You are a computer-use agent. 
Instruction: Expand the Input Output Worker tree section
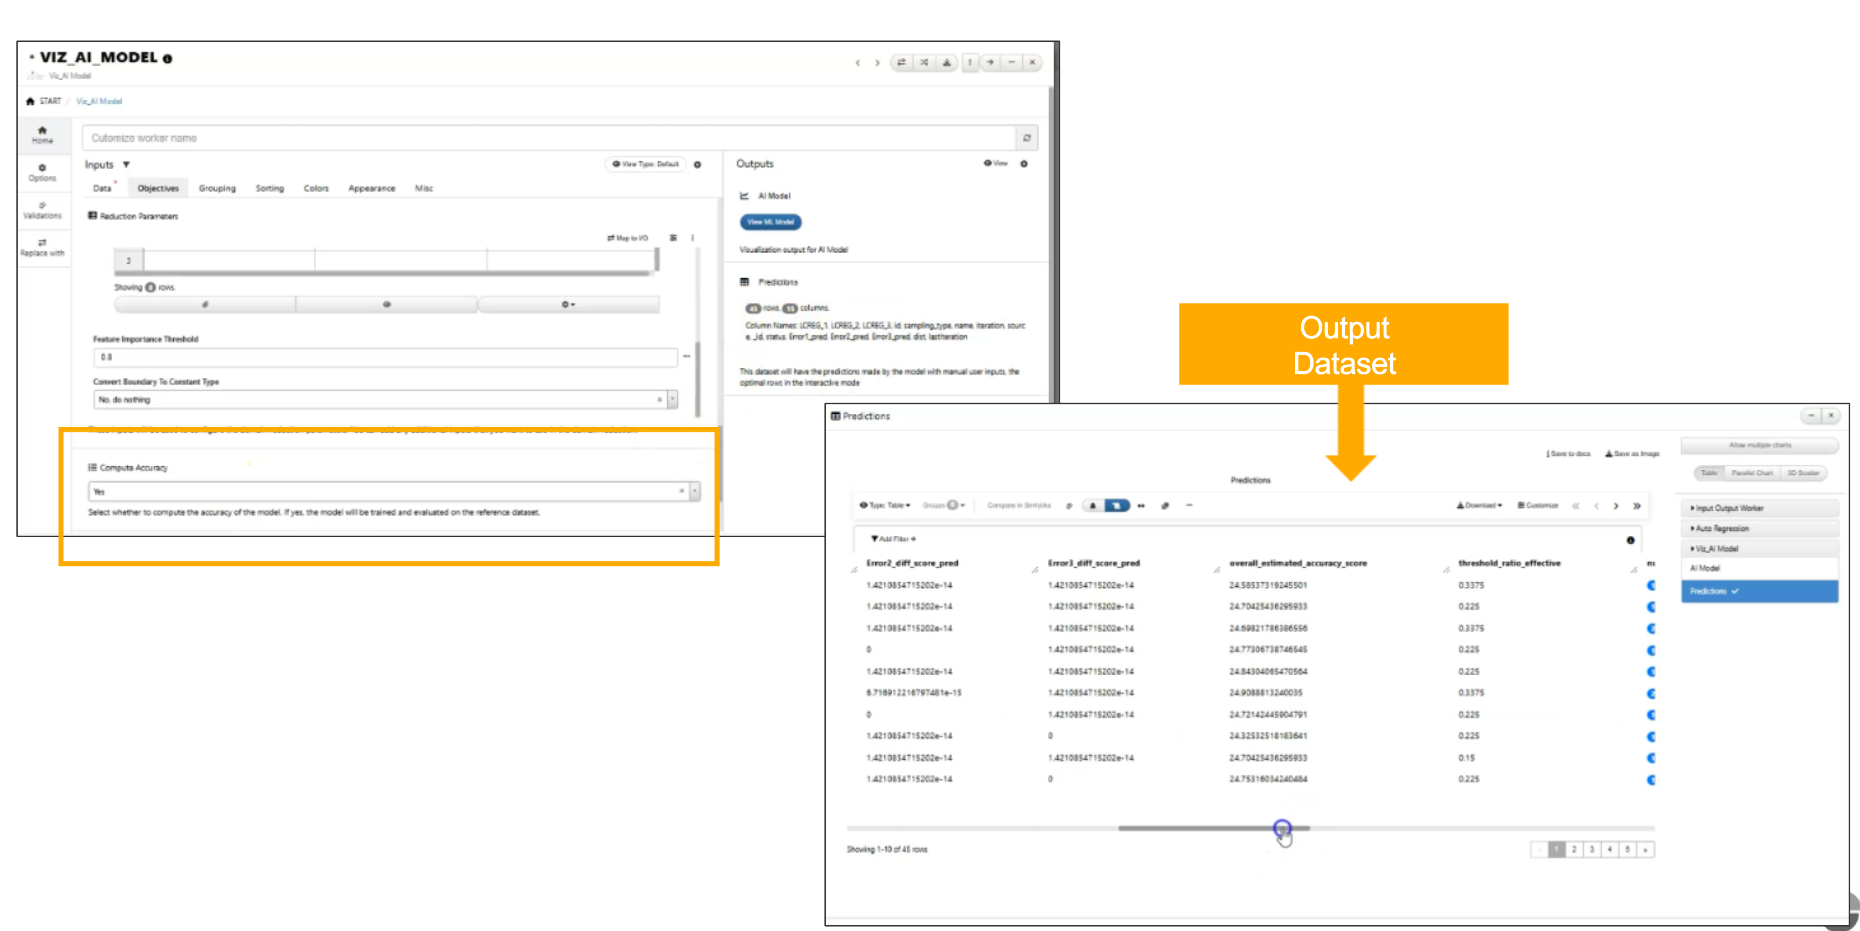[x=1759, y=508]
